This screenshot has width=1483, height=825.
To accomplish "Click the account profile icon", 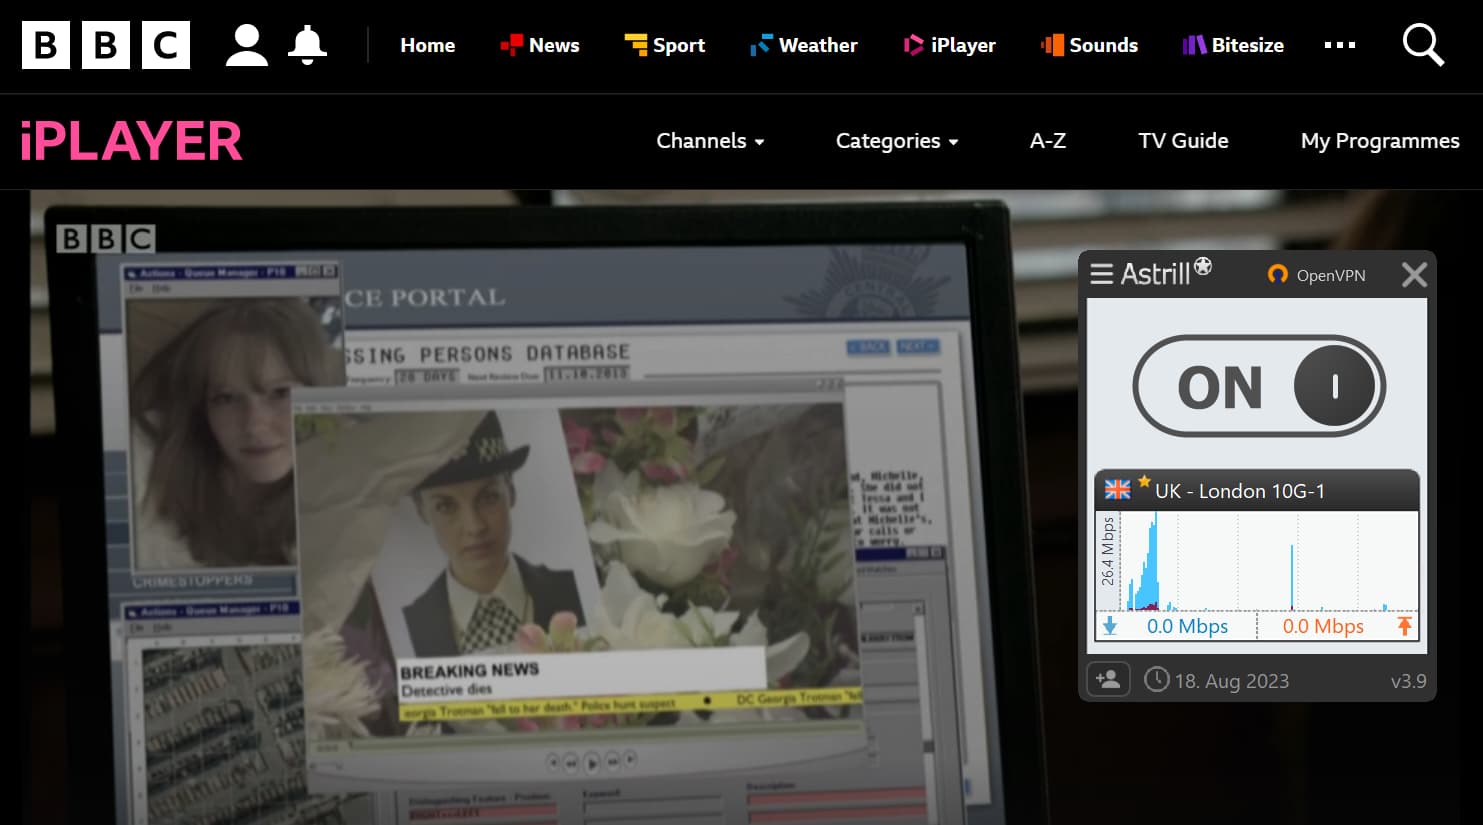I will coord(245,44).
